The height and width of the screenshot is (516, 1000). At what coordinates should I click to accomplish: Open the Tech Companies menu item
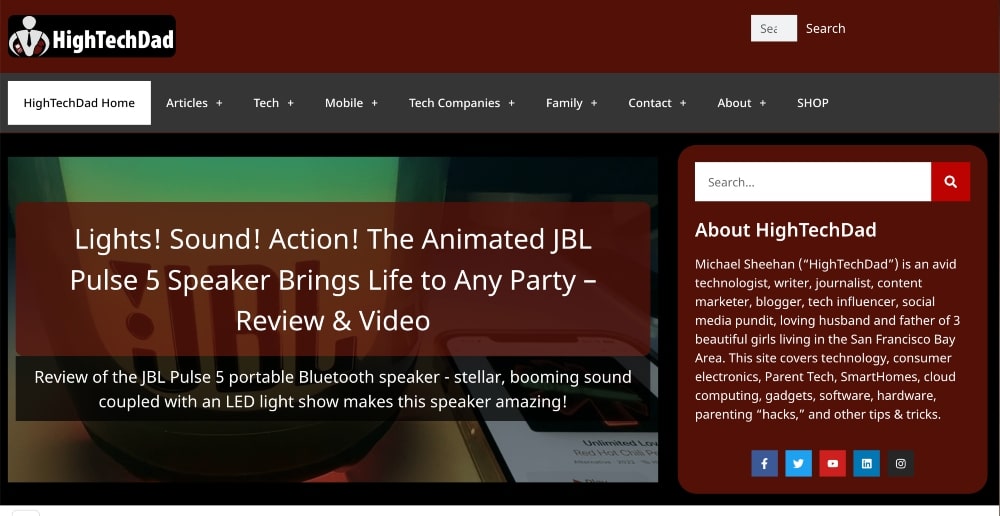coord(454,103)
